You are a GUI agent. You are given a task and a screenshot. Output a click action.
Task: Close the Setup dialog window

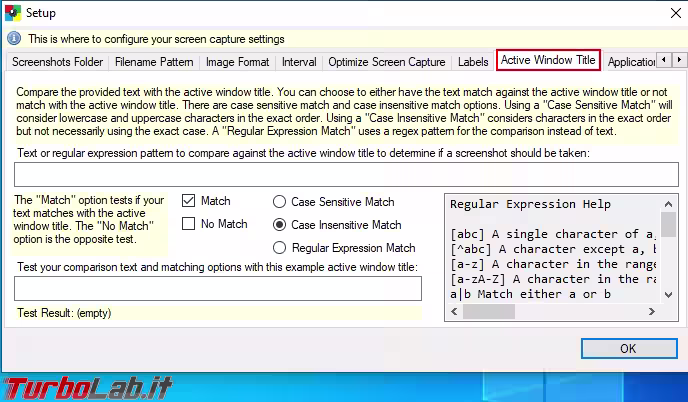point(676,13)
